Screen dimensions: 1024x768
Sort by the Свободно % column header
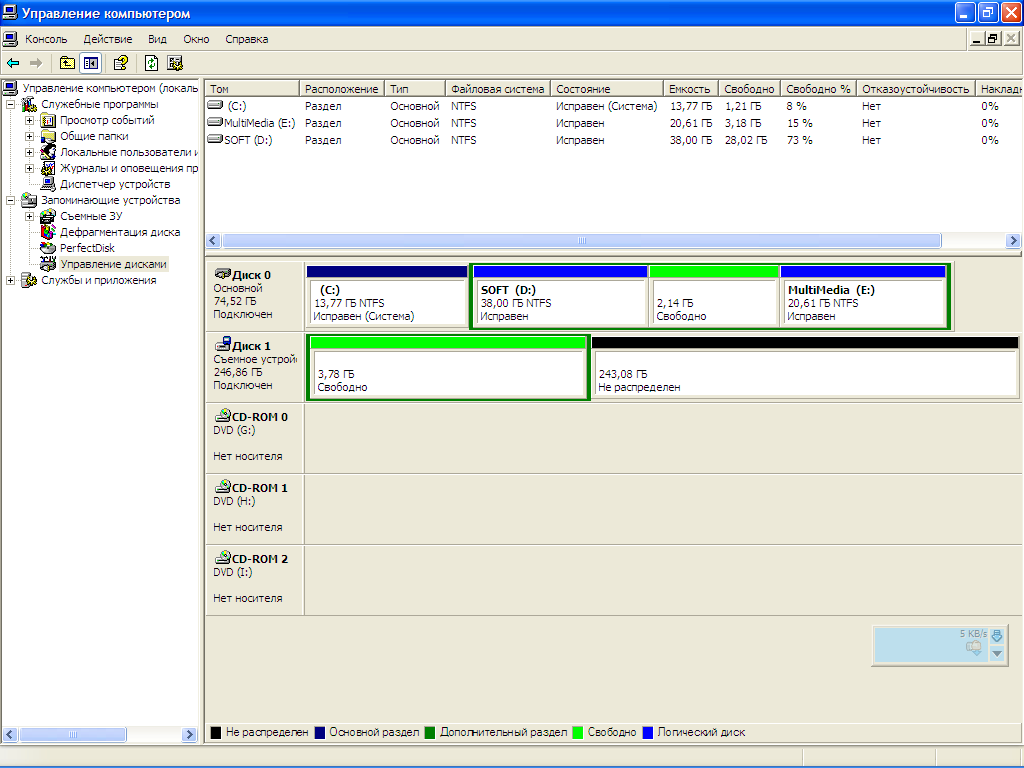coord(817,89)
